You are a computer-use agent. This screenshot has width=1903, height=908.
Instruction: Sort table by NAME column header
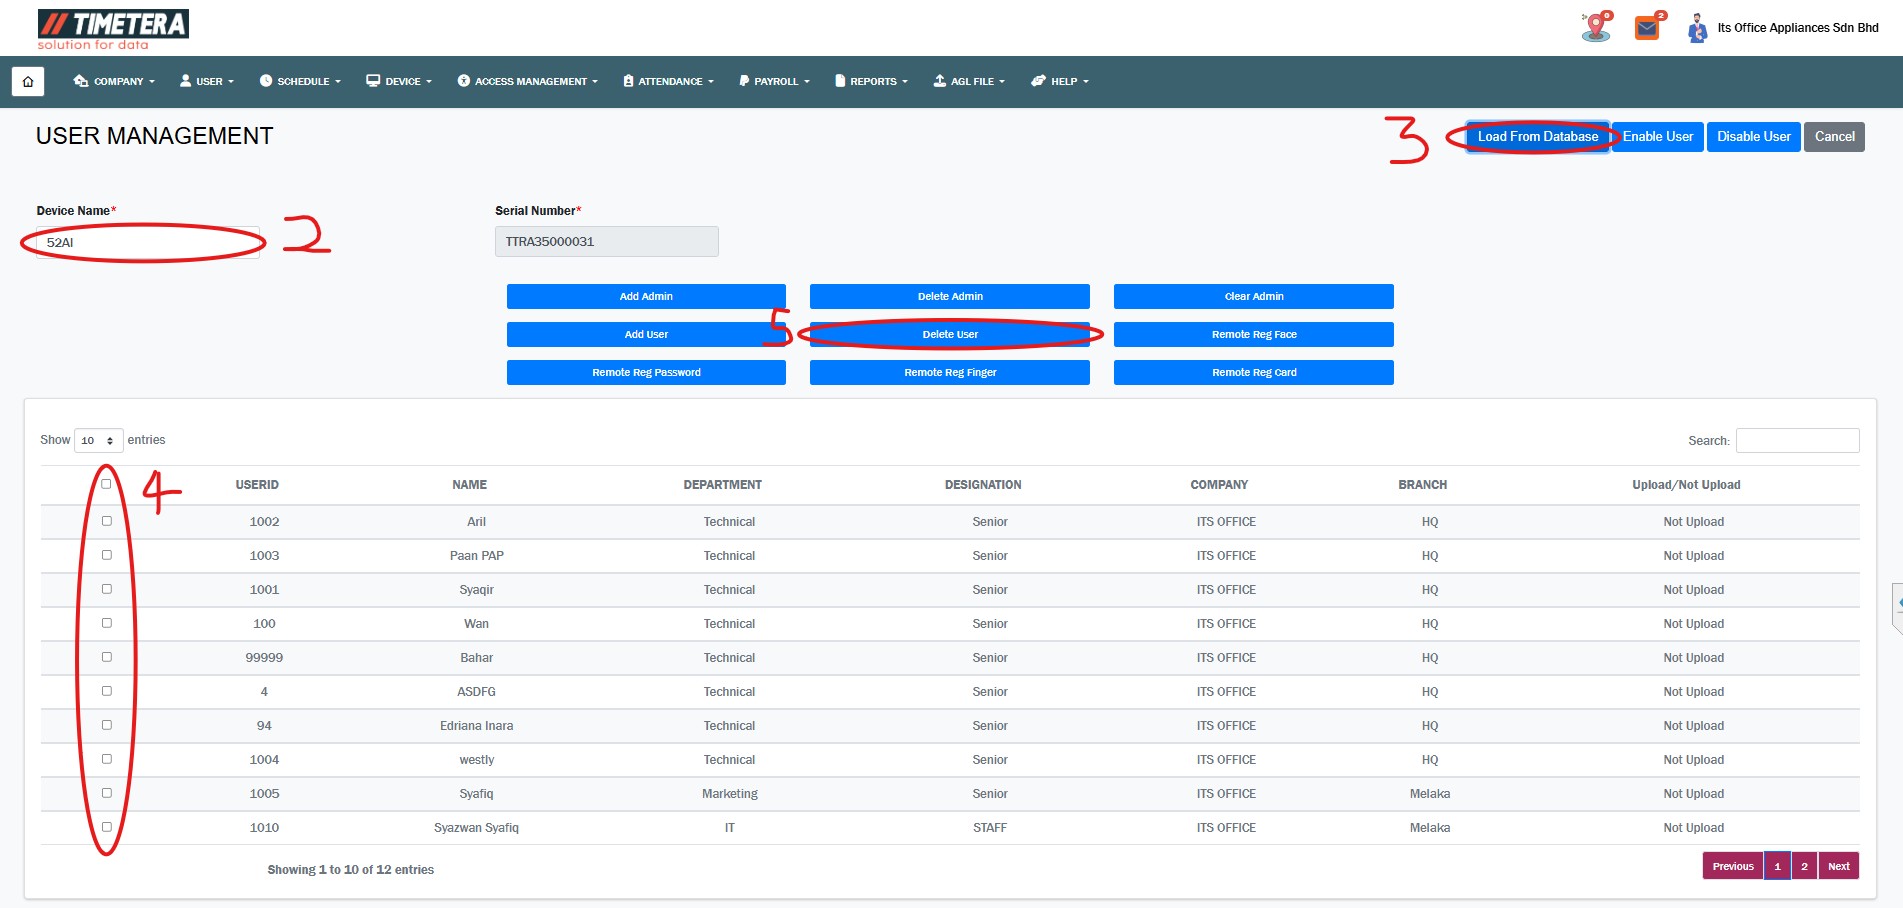click(x=469, y=485)
